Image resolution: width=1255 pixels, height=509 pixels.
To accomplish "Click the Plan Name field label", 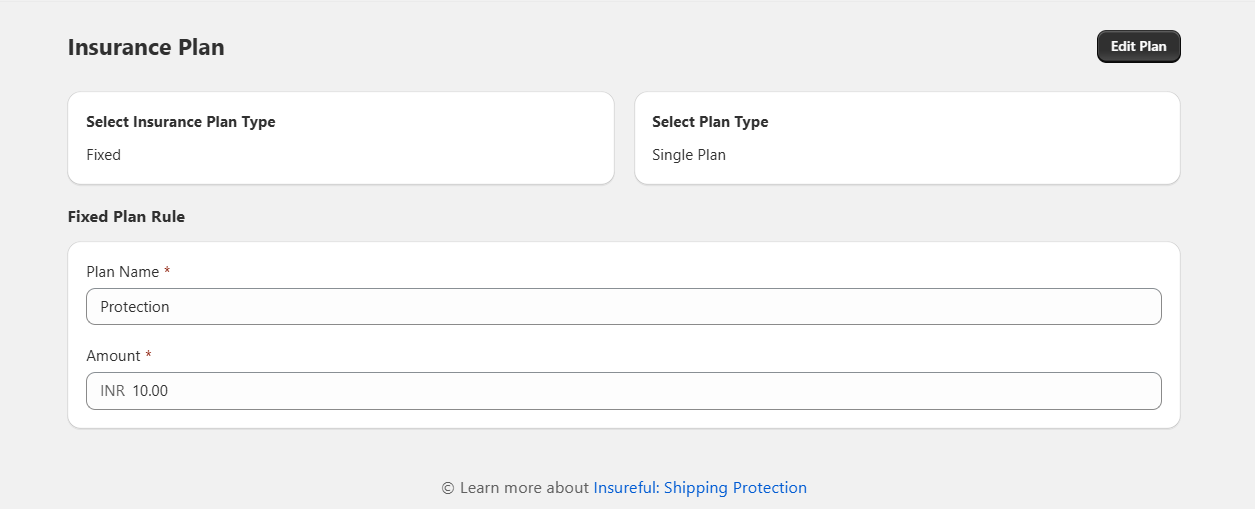I will 123,272.
